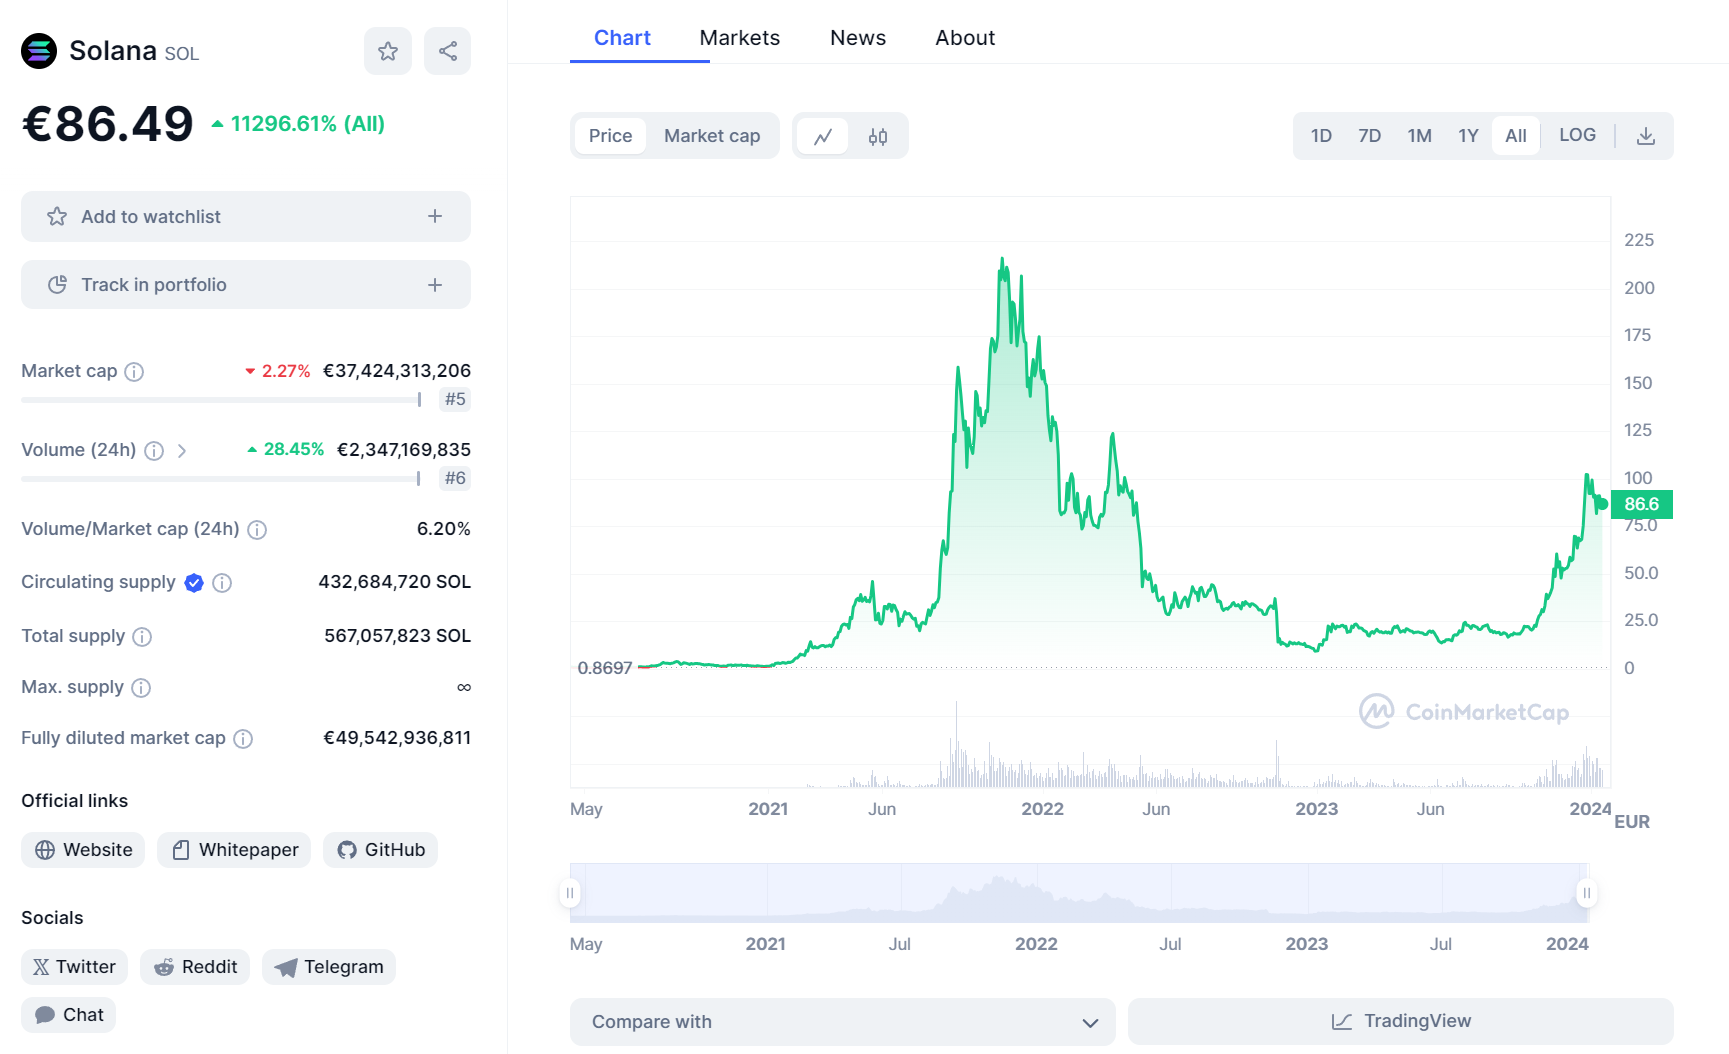Click the Add to watchlist button

pos(246,216)
